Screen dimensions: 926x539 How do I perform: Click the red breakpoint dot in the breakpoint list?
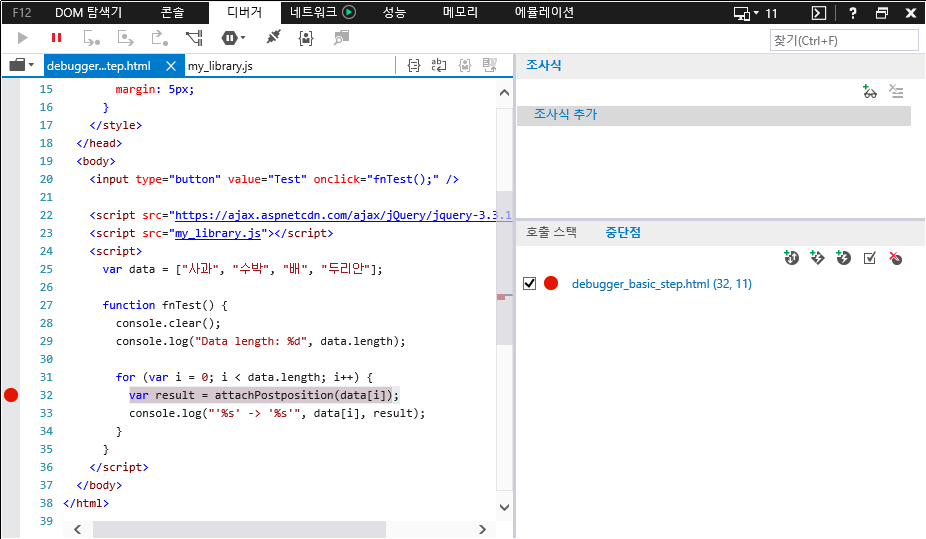click(x=551, y=283)
